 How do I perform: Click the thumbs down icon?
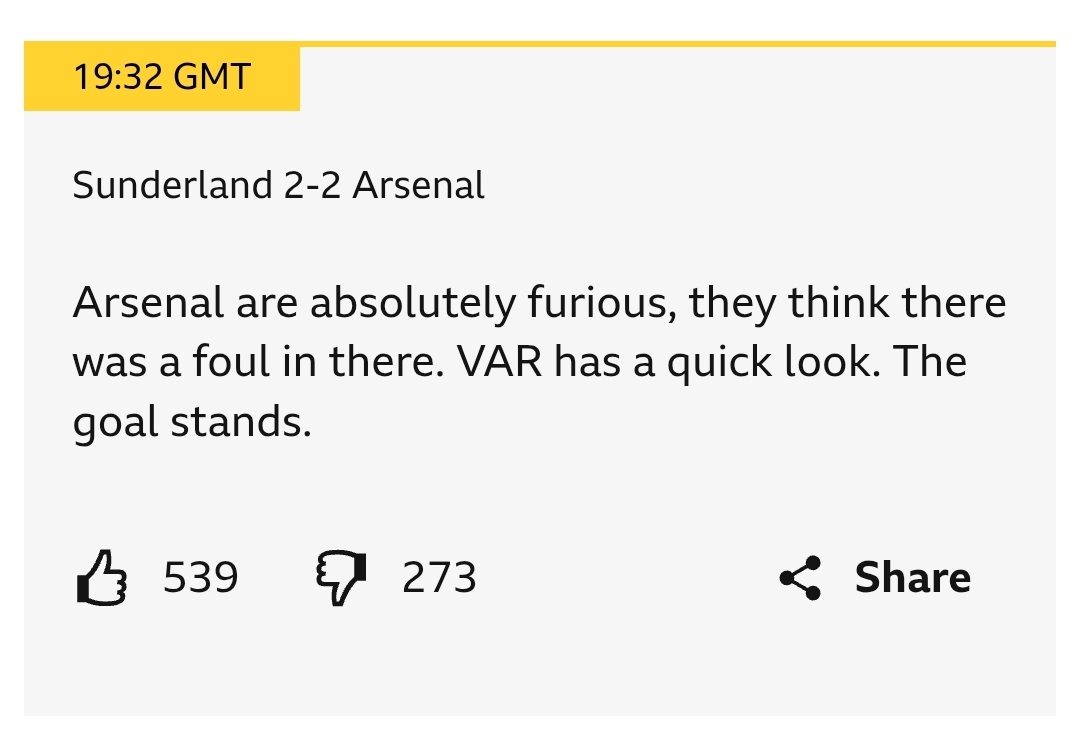(341, 579)
